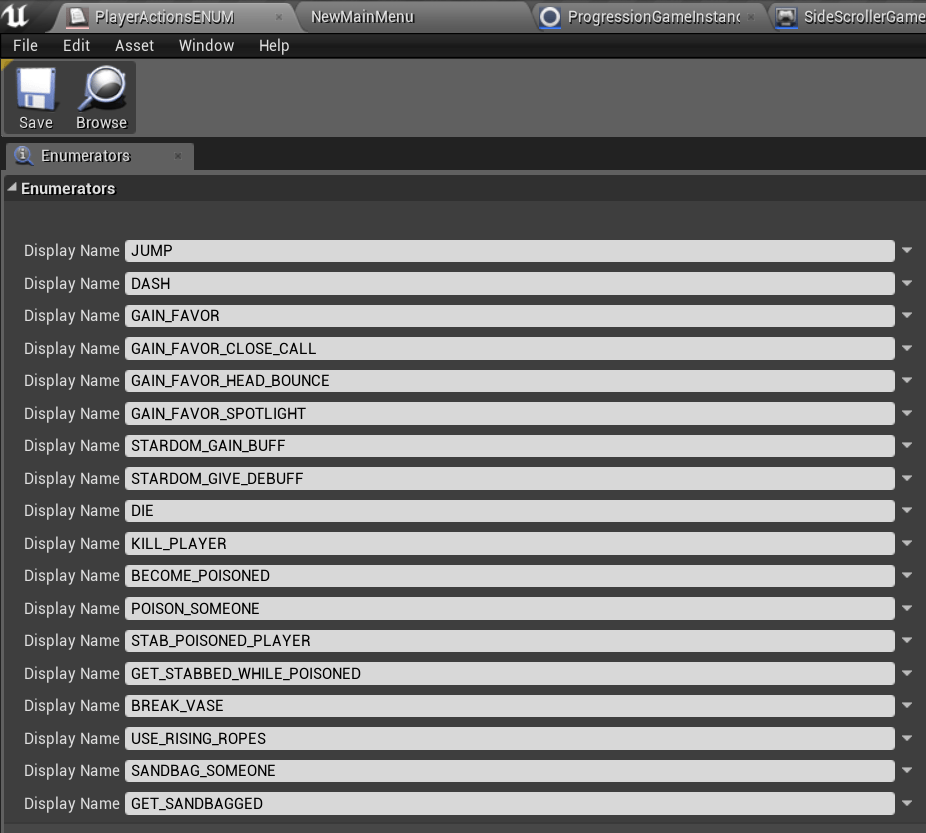Switch to the ProgressionGameInstance tab
The image size is (926, 833).
click(653, 17)
